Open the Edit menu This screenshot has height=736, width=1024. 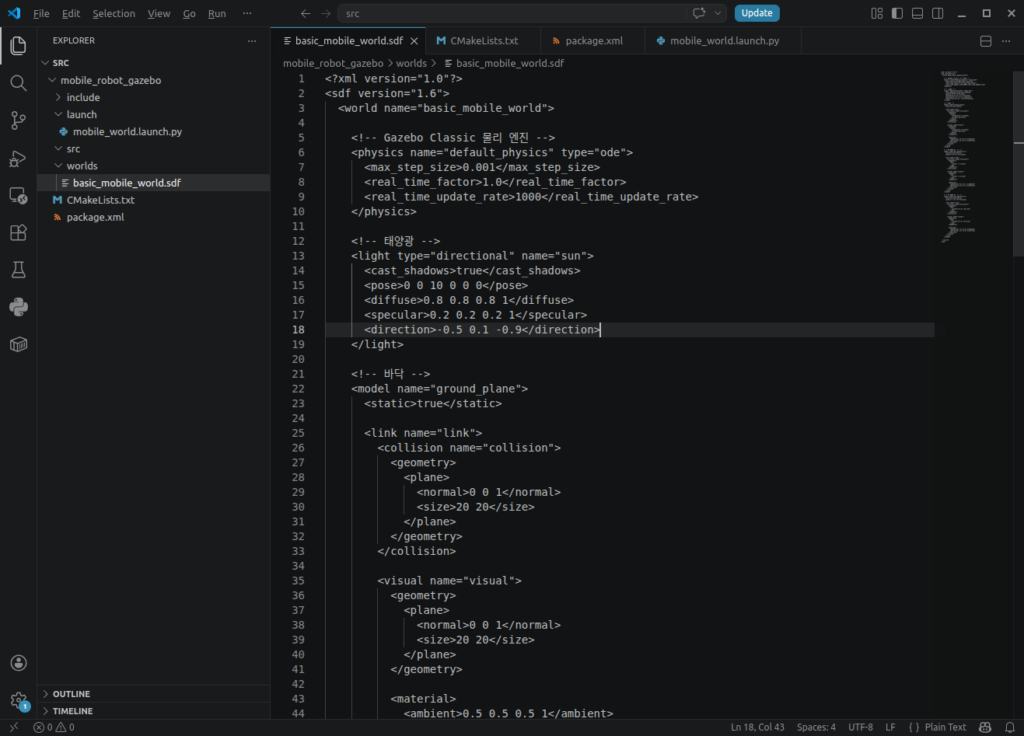[x=71, y=13]
